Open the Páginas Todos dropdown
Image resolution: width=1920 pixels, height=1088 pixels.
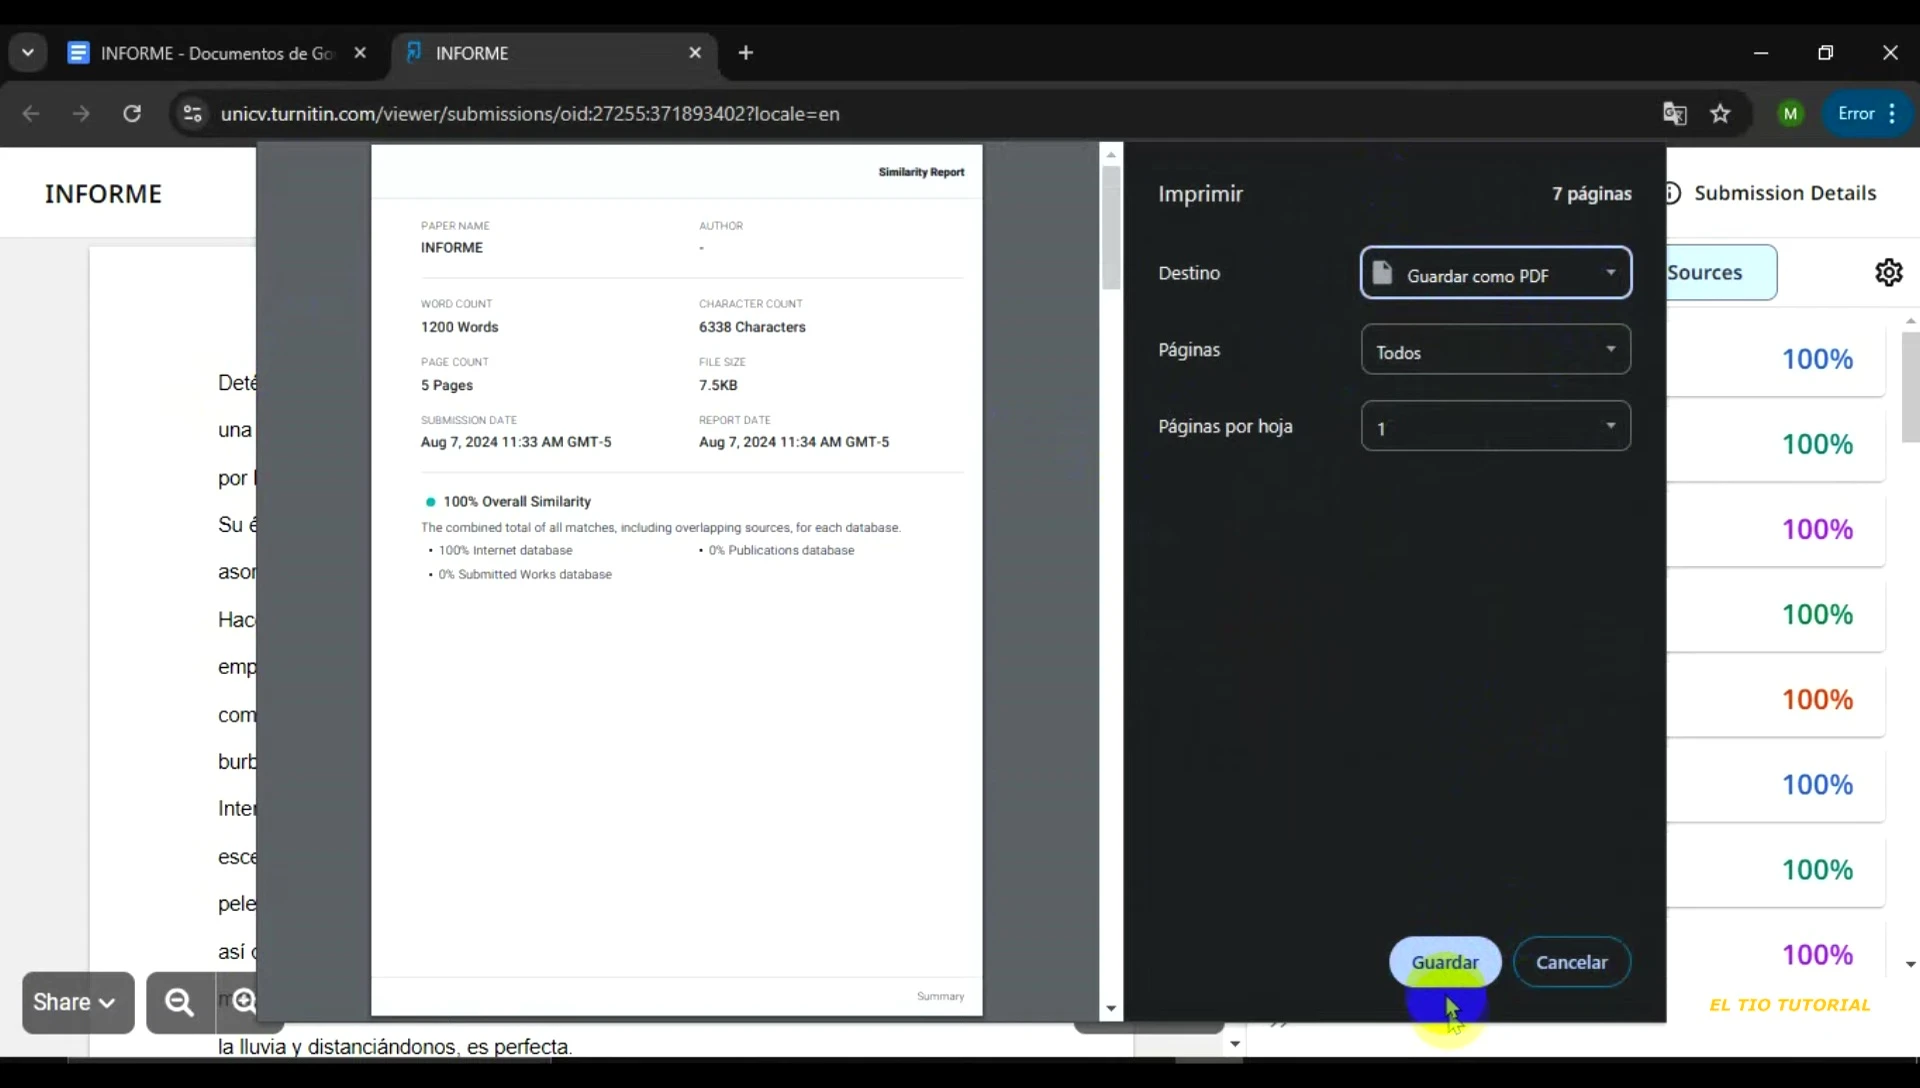coord(1496,350)
